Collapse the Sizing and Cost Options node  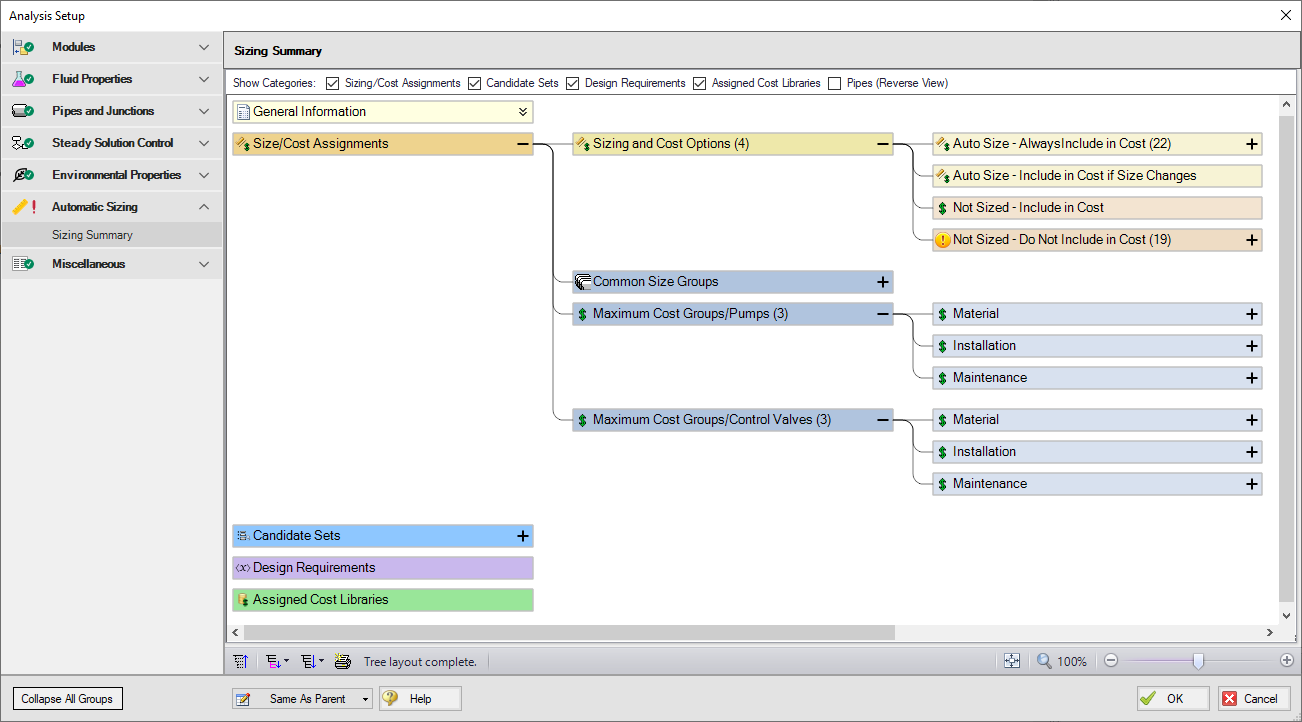click(881, 143)
